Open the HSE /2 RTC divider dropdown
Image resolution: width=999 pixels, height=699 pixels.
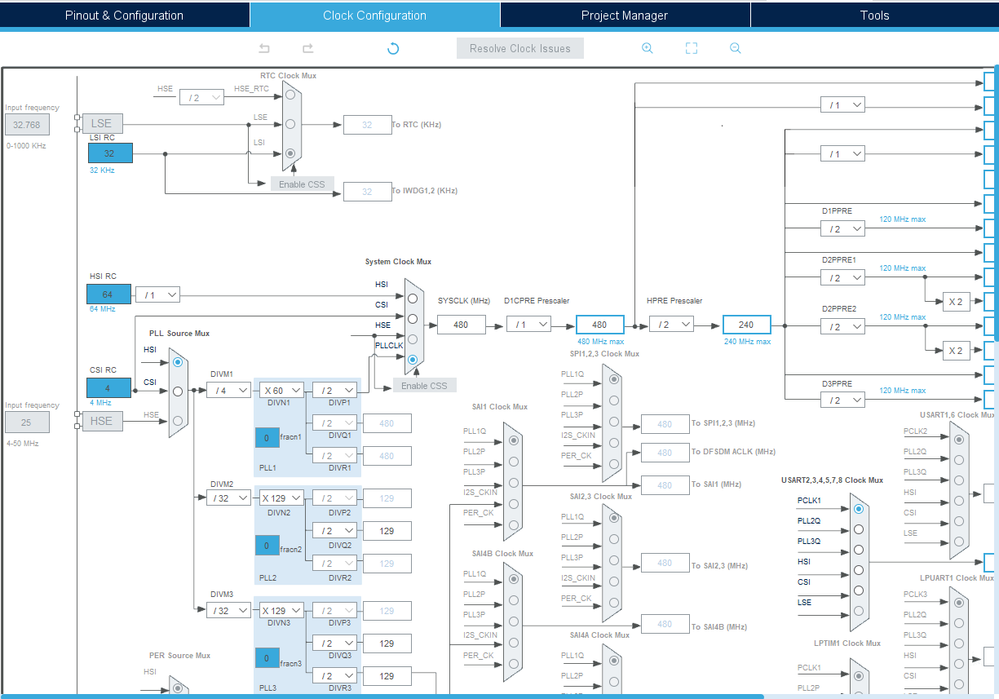point(201,97)
